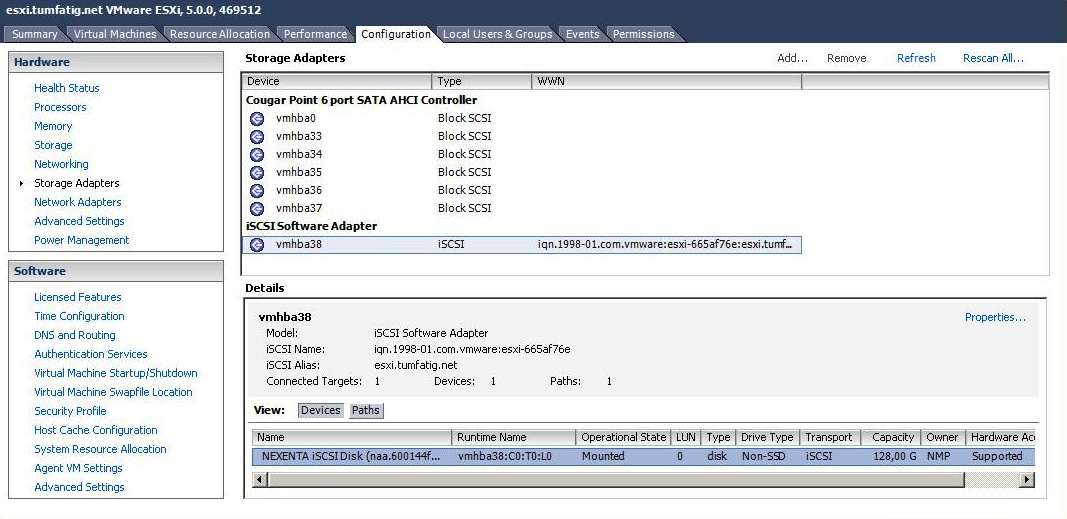Open Hardware Advanced Settings
This screenshot has width=1067, height=519.
coord(79,221)
